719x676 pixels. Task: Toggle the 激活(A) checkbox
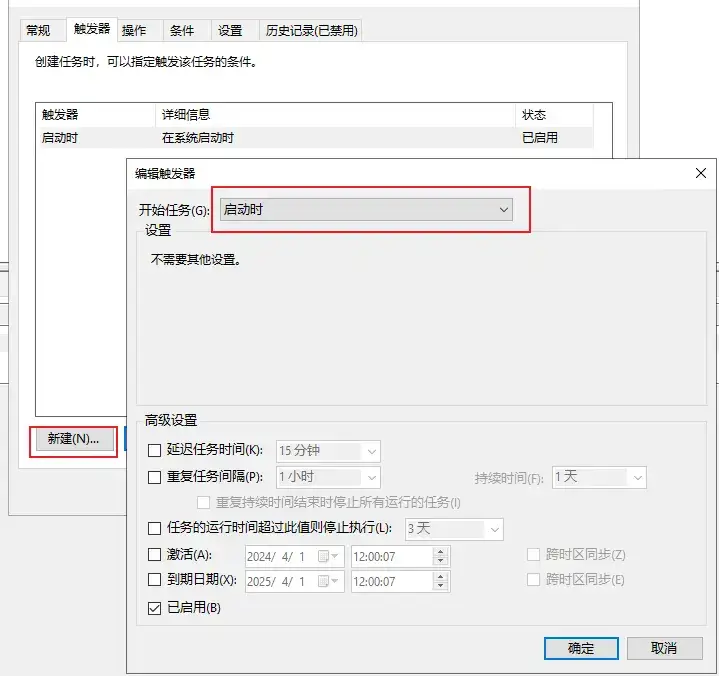click(x=155, y=555)
